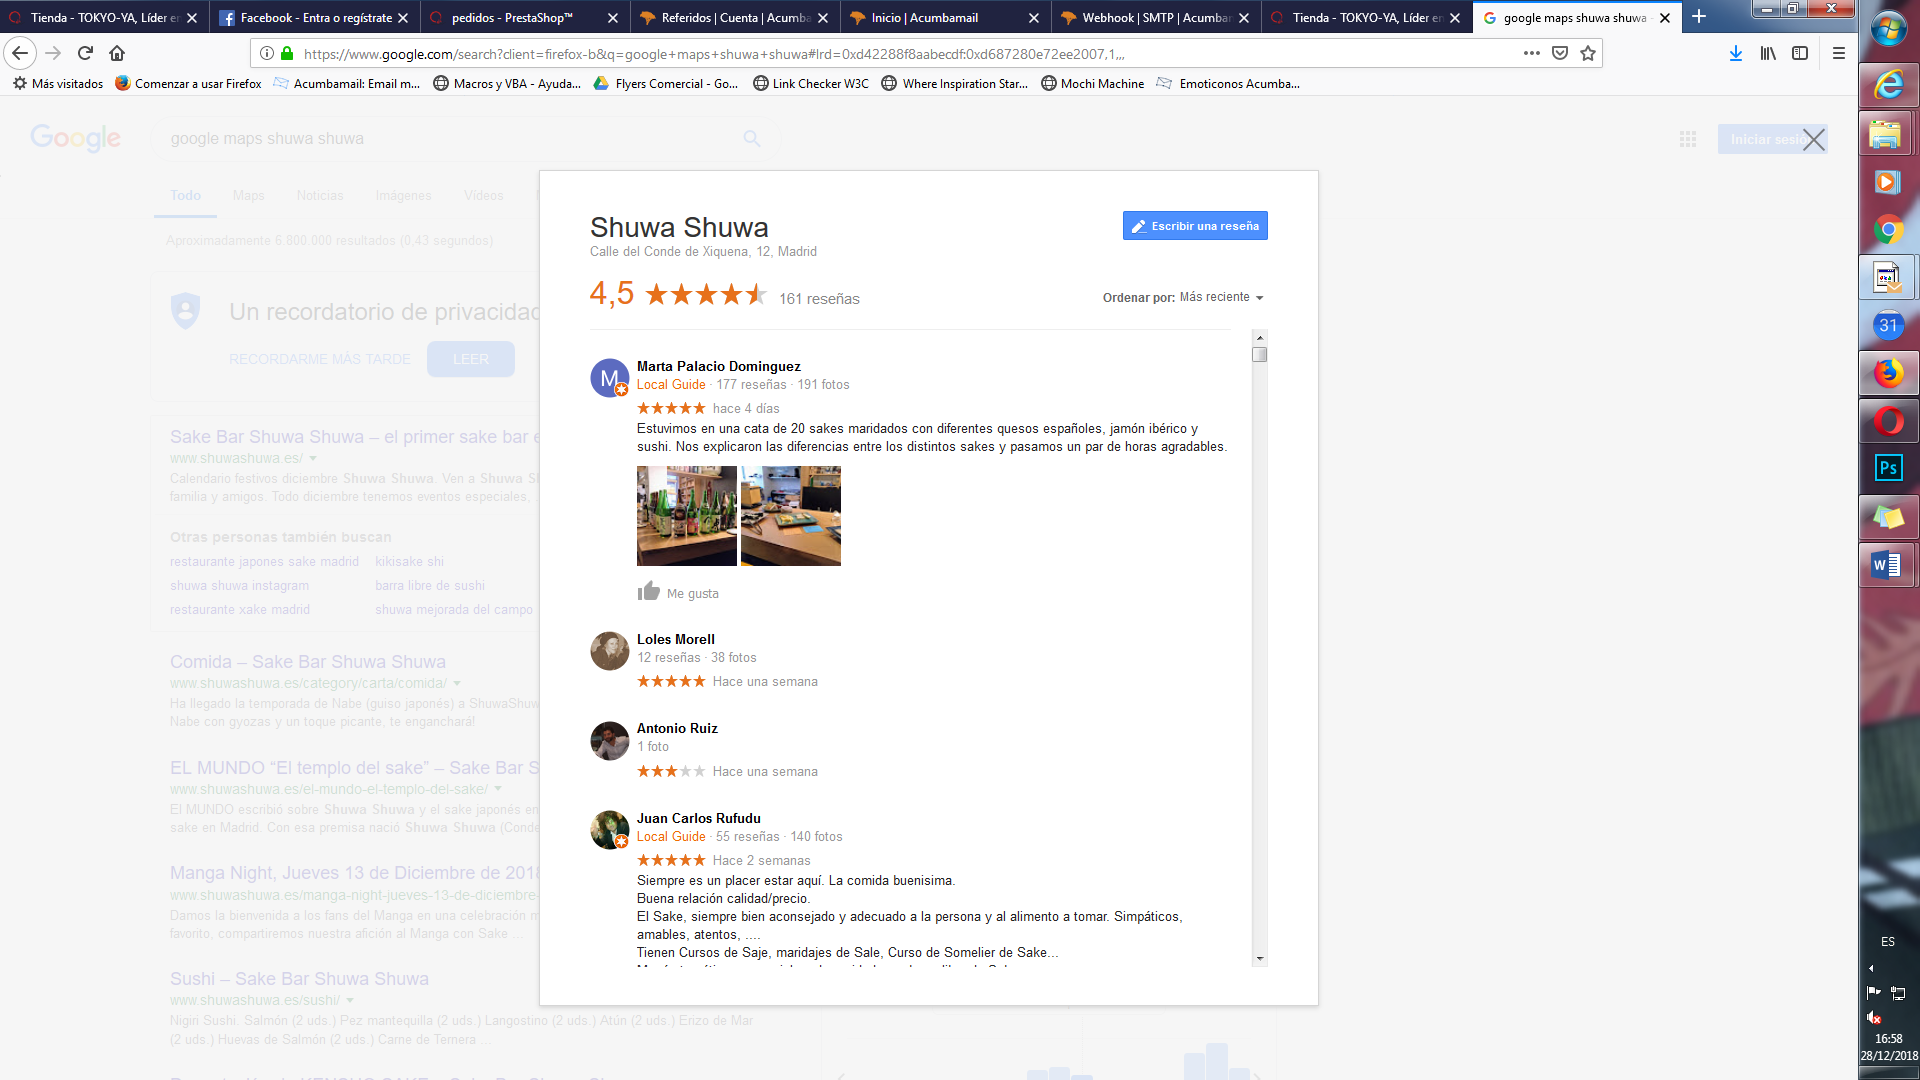This screenshot has width=1920, height=1080.
Task: Open Where Inspiration Star bookmark
Action: coord(954,84)
